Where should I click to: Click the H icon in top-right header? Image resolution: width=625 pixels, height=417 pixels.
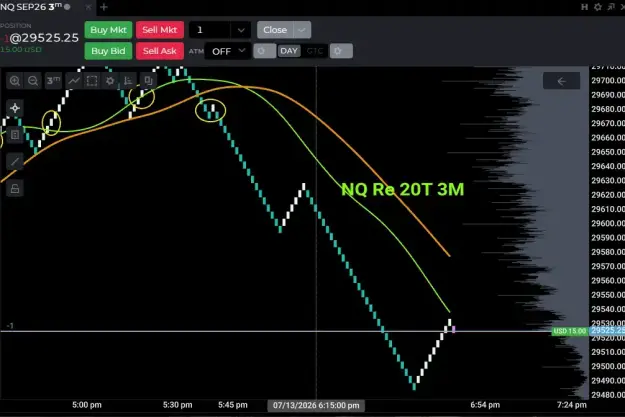point(584,7)
